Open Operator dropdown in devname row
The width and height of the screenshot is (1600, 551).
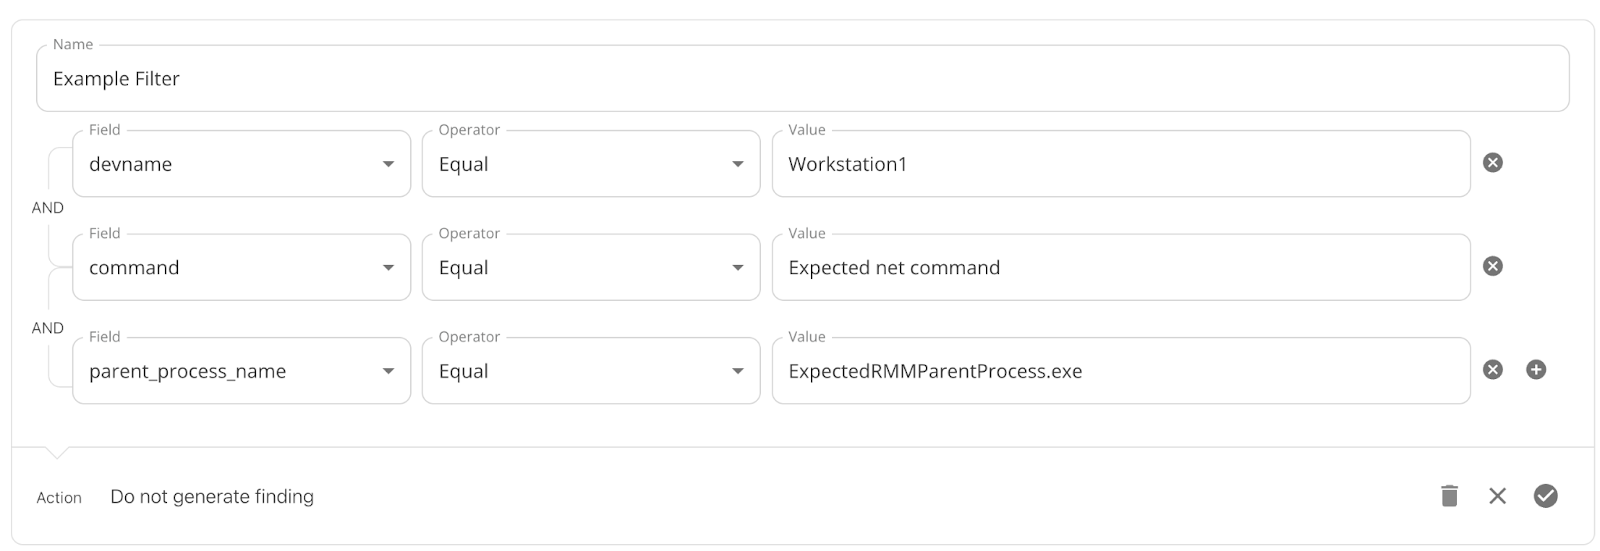point(591,164)
